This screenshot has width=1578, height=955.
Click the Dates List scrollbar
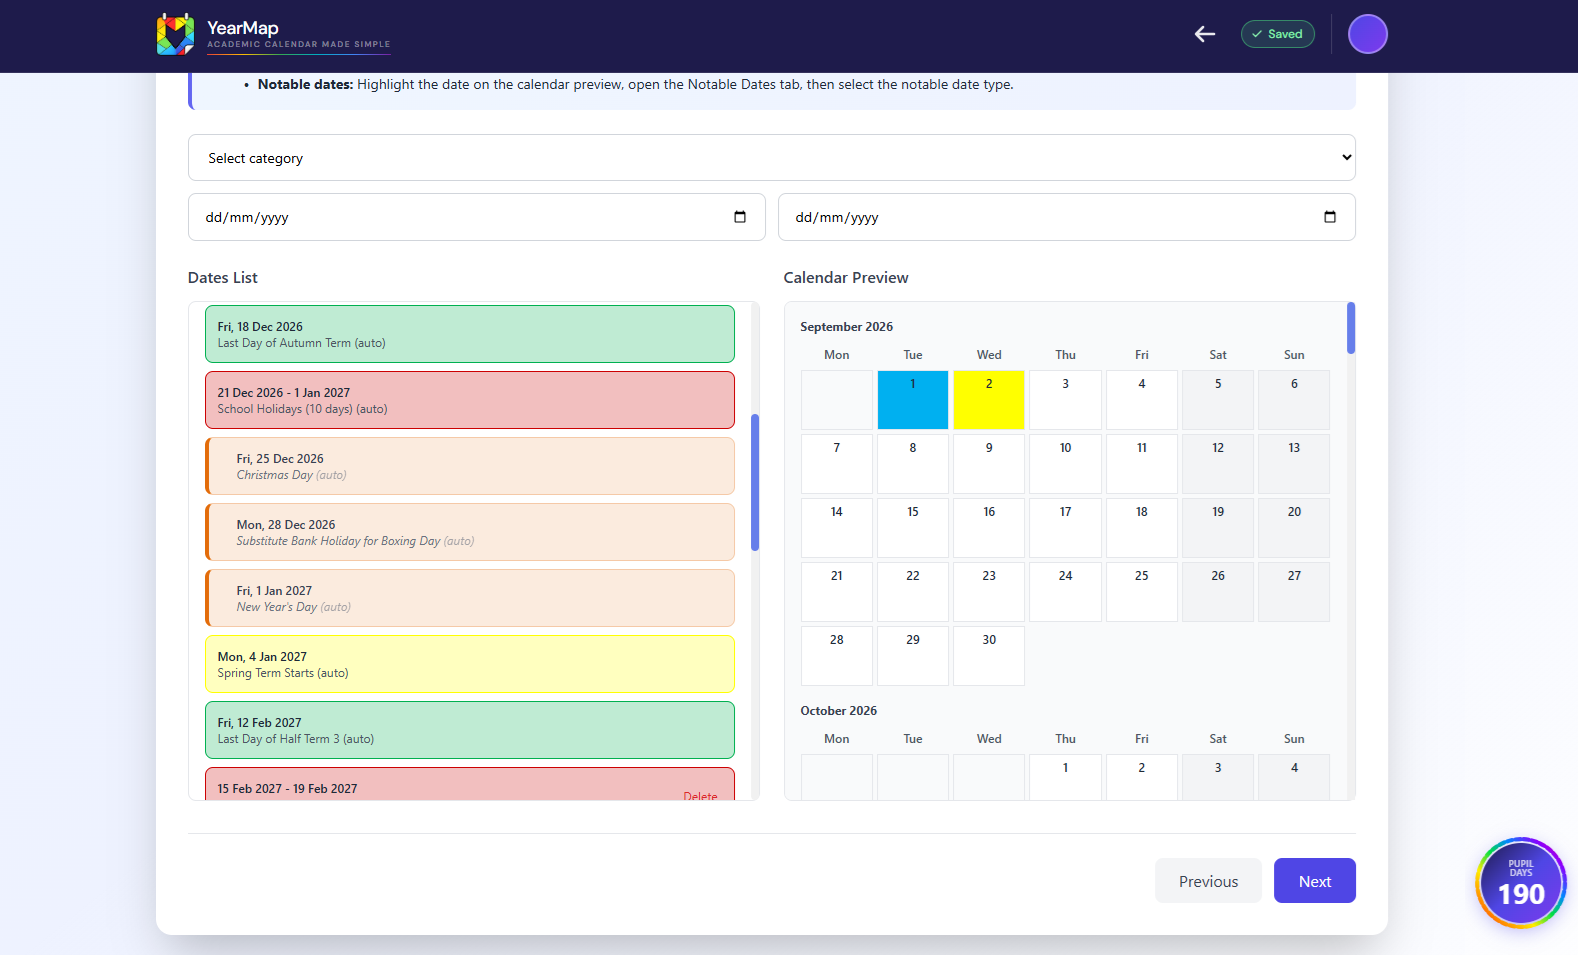[x=755, y=482]
